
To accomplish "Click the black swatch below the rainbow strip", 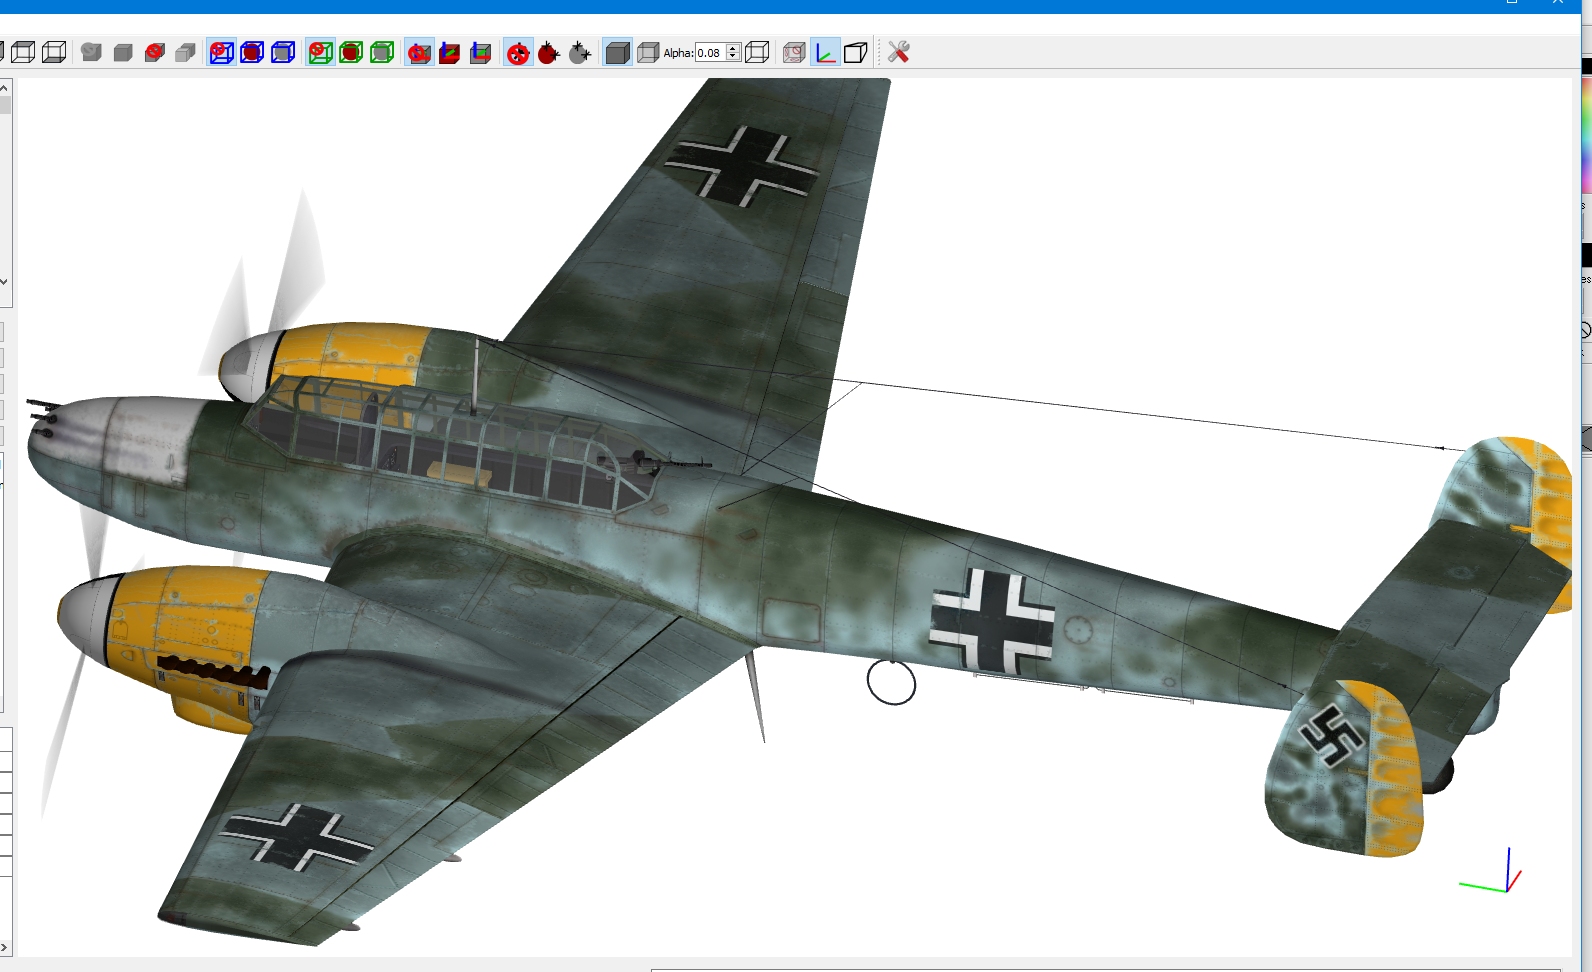I will click(x=1587, y=255).
